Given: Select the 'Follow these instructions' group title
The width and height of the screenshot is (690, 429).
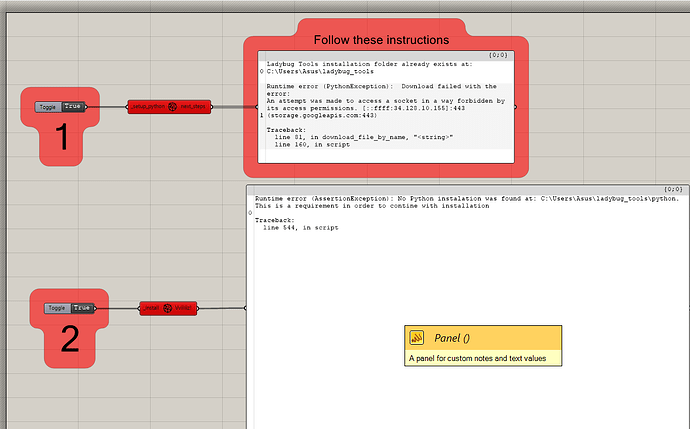Looking at the screenshot, I should (x=380, y=40).
